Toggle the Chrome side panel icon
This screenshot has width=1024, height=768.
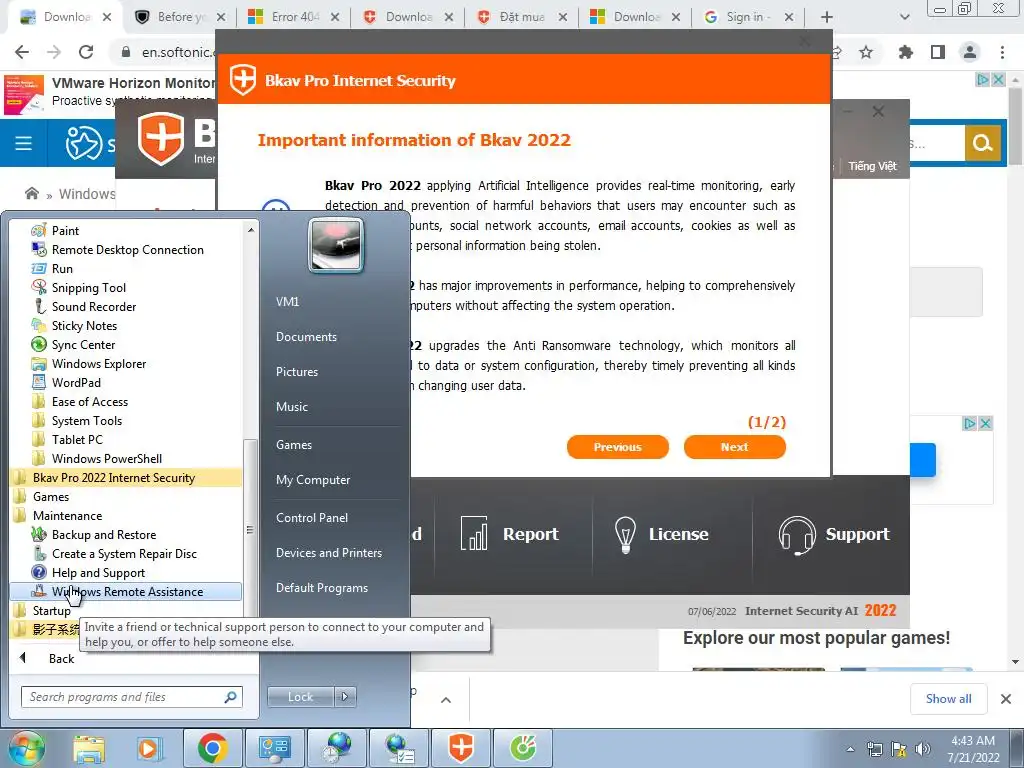coord(938,52)
